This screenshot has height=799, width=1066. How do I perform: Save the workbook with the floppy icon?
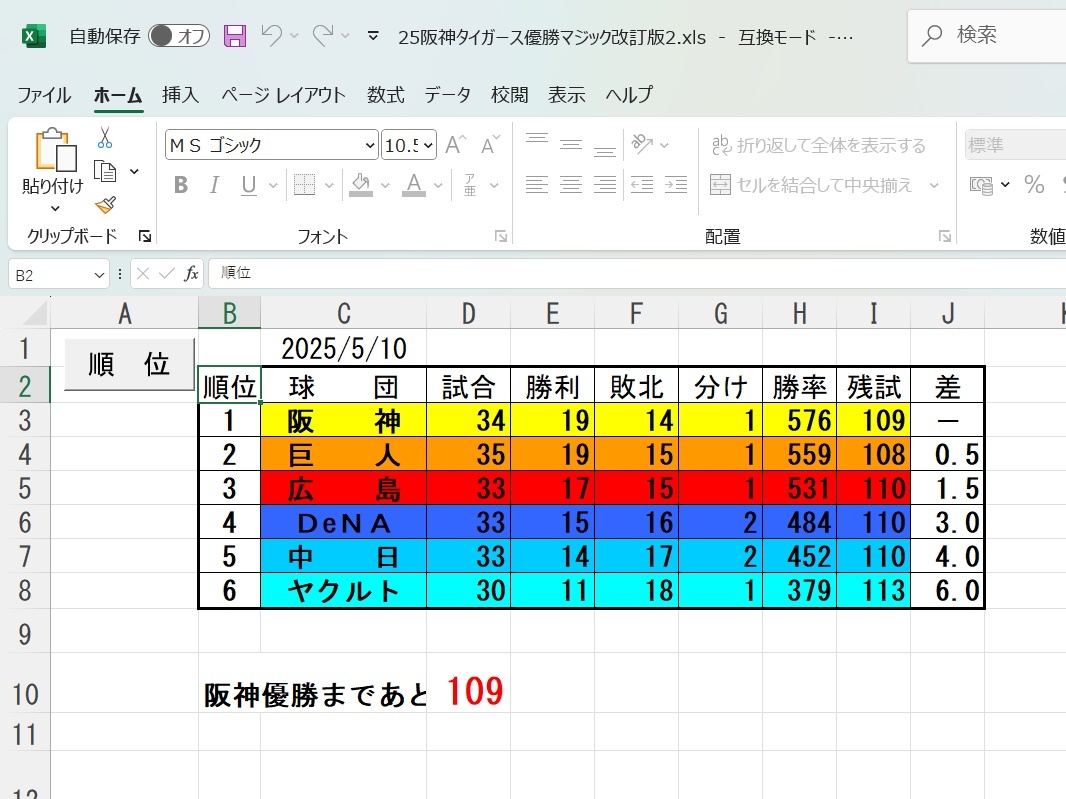point(235,35)
